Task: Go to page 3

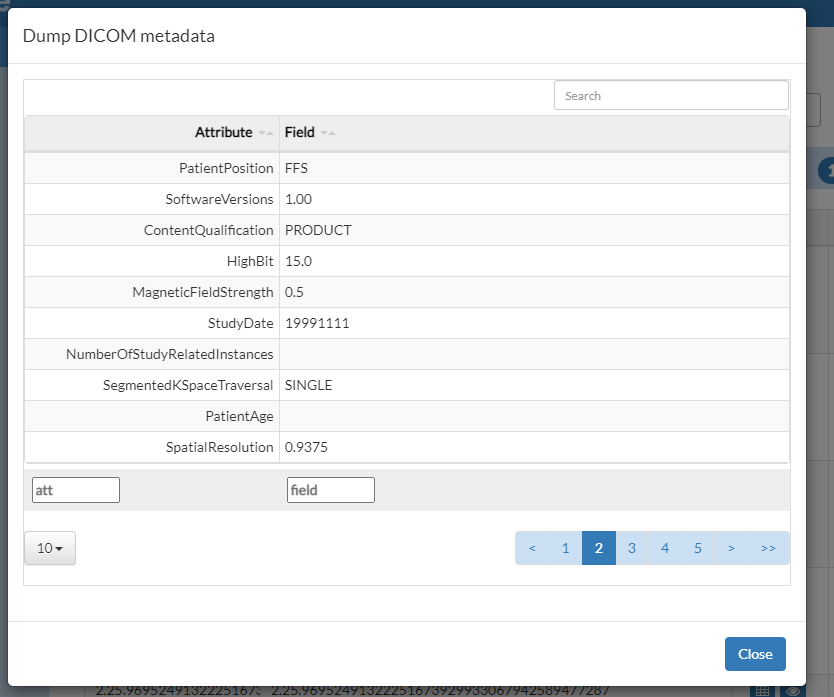Action: click(x=632, y=548)
